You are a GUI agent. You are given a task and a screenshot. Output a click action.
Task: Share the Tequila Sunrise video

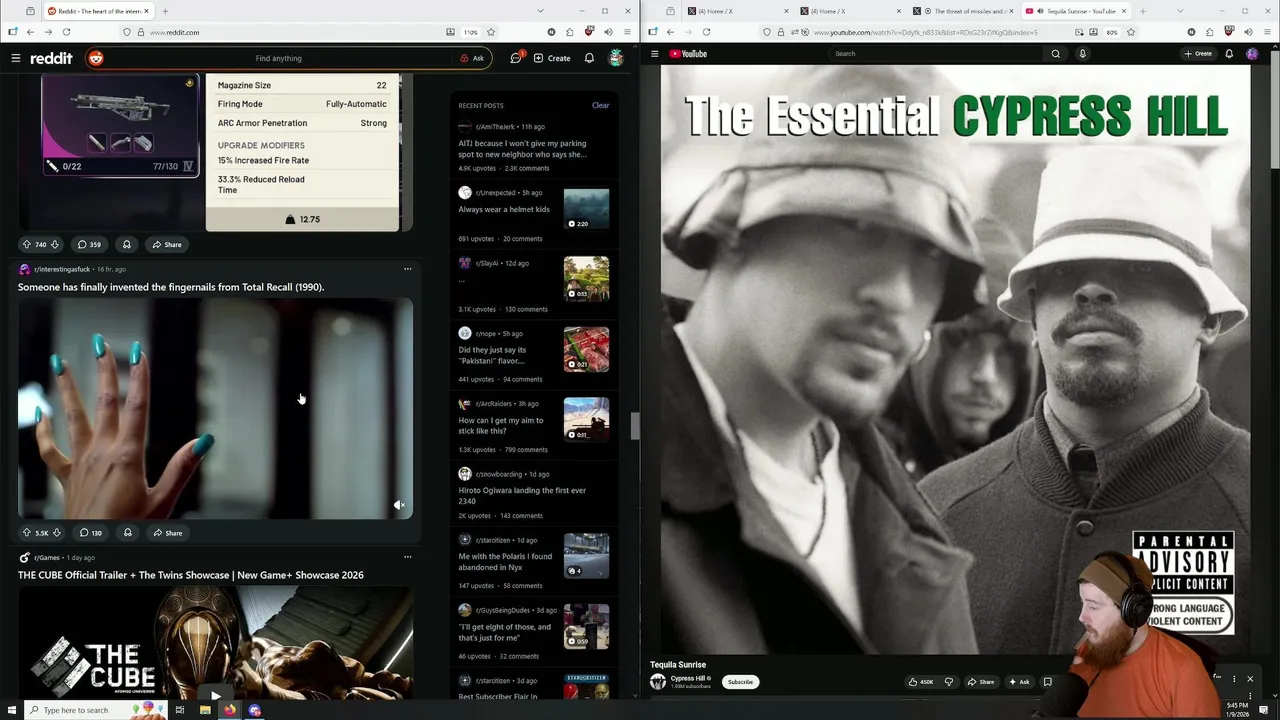point(980,682)
